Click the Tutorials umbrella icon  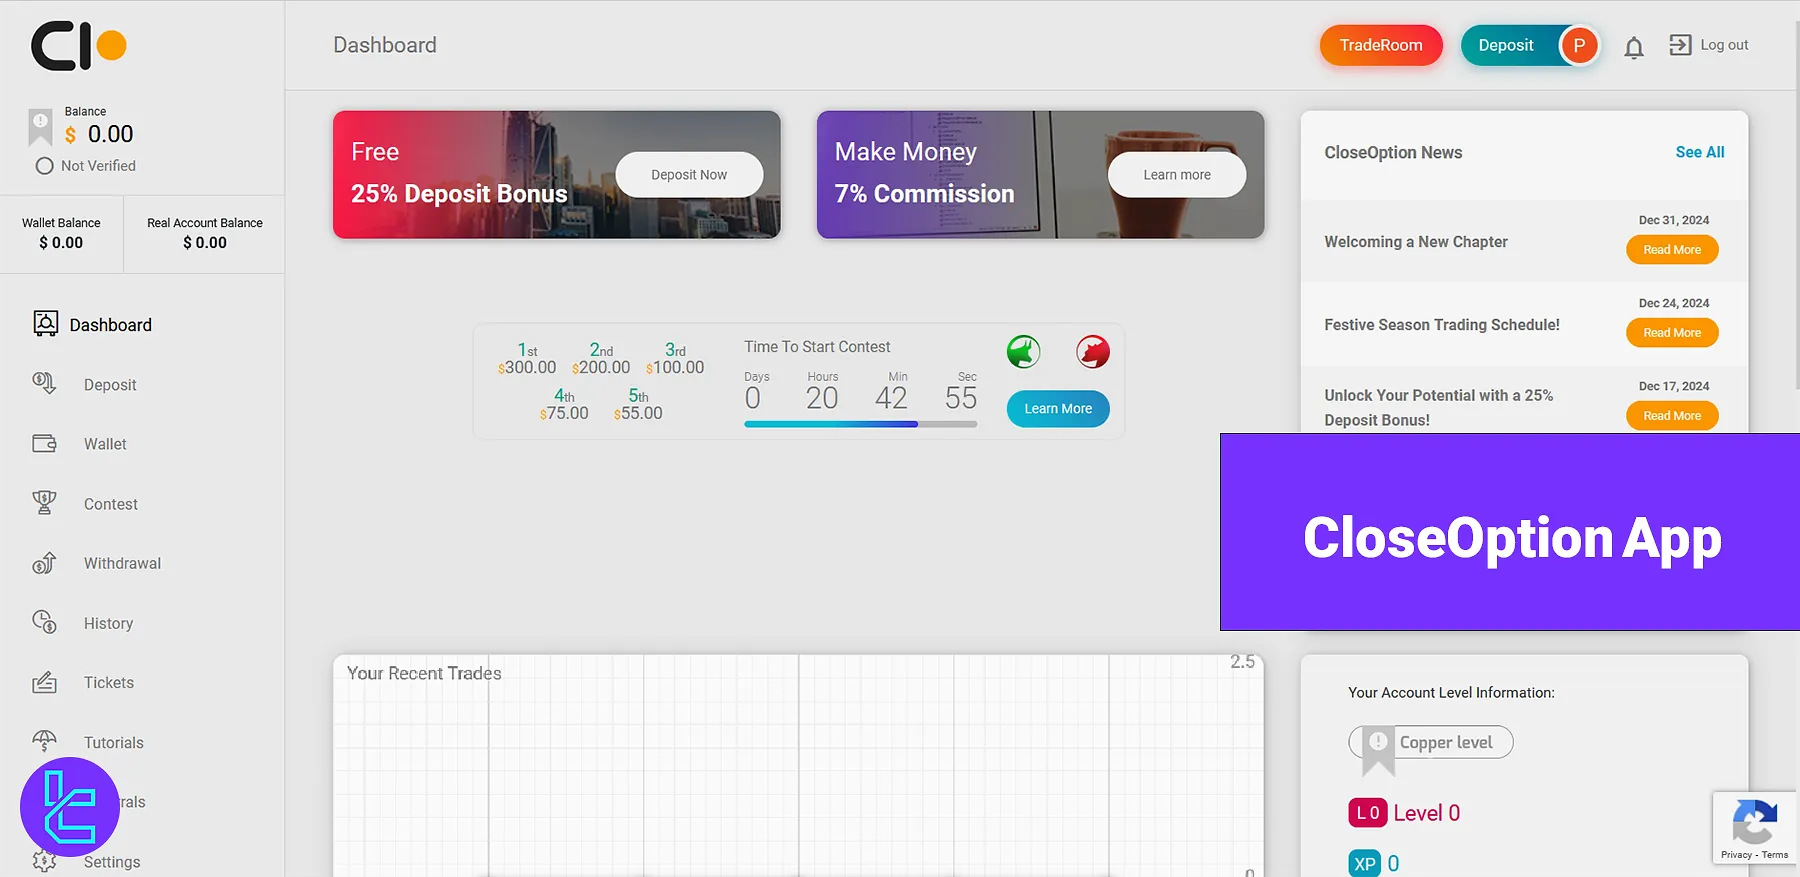[44, 741]
